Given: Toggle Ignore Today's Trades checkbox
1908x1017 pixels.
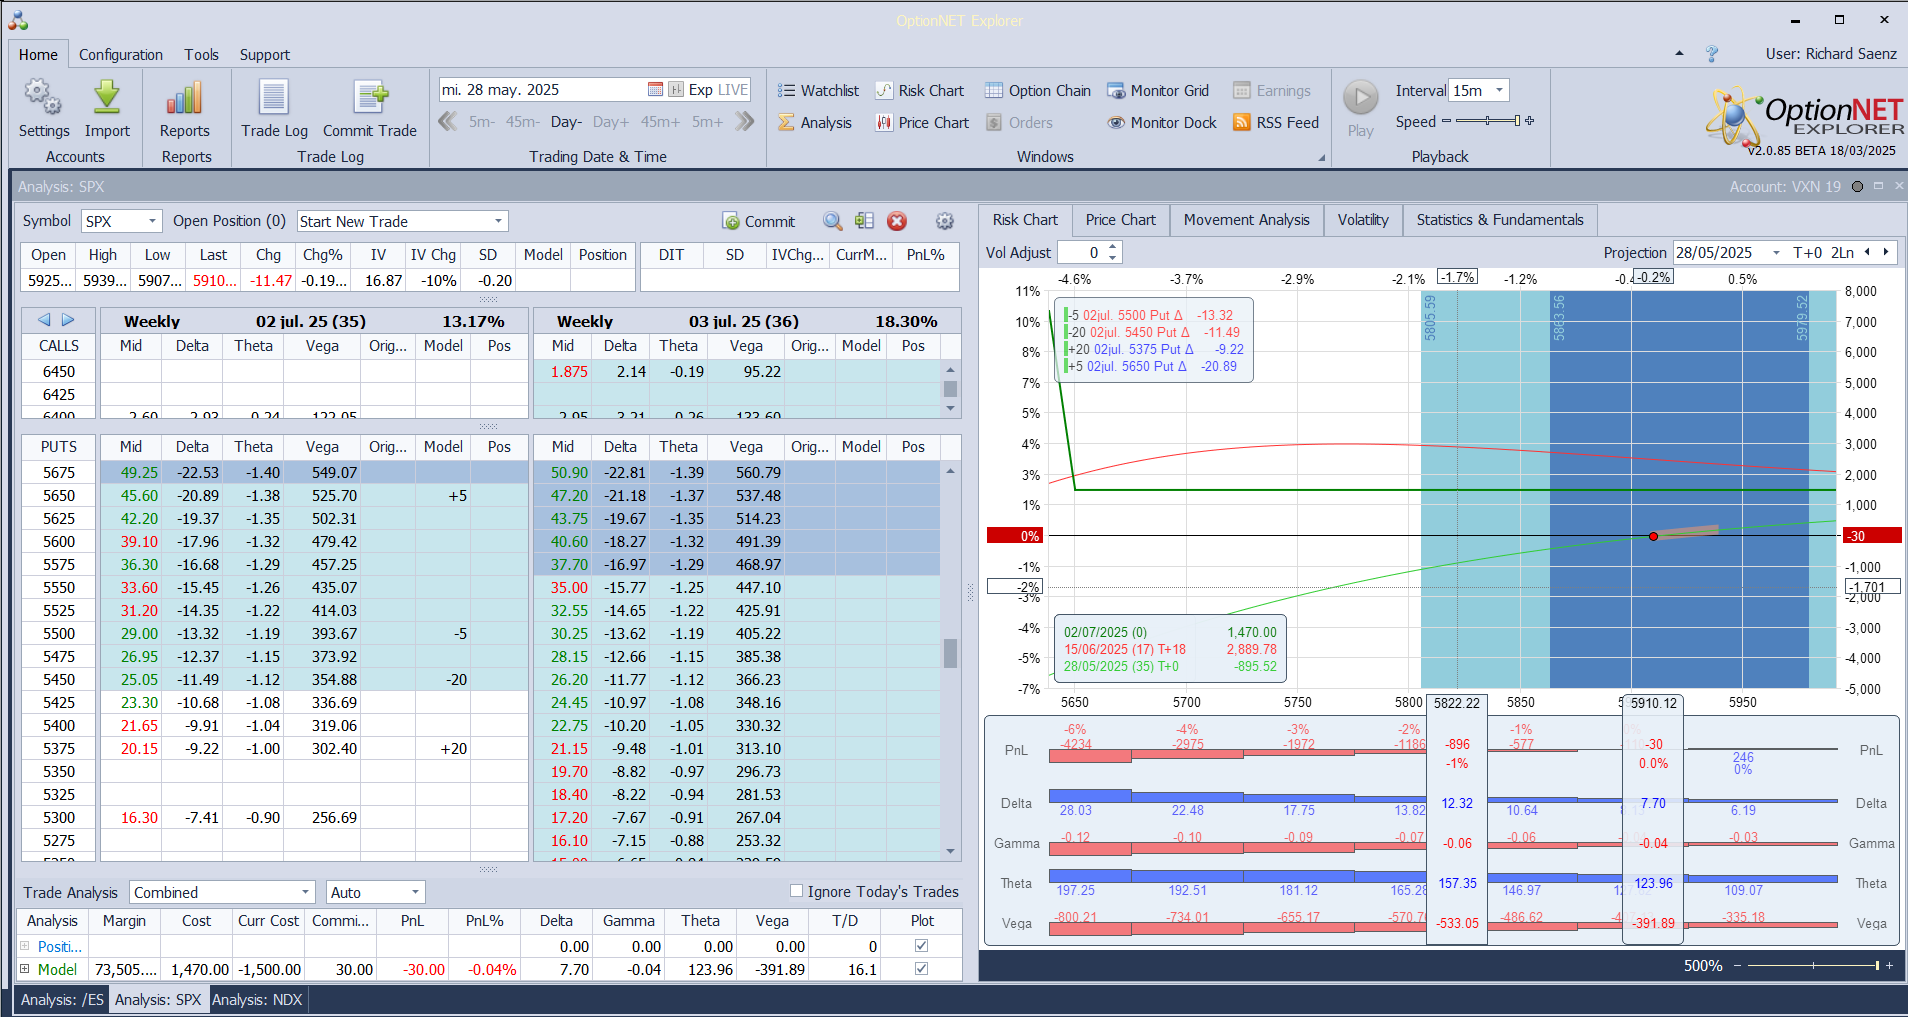Looking at the screenshot, I should (x=797, y=890).
